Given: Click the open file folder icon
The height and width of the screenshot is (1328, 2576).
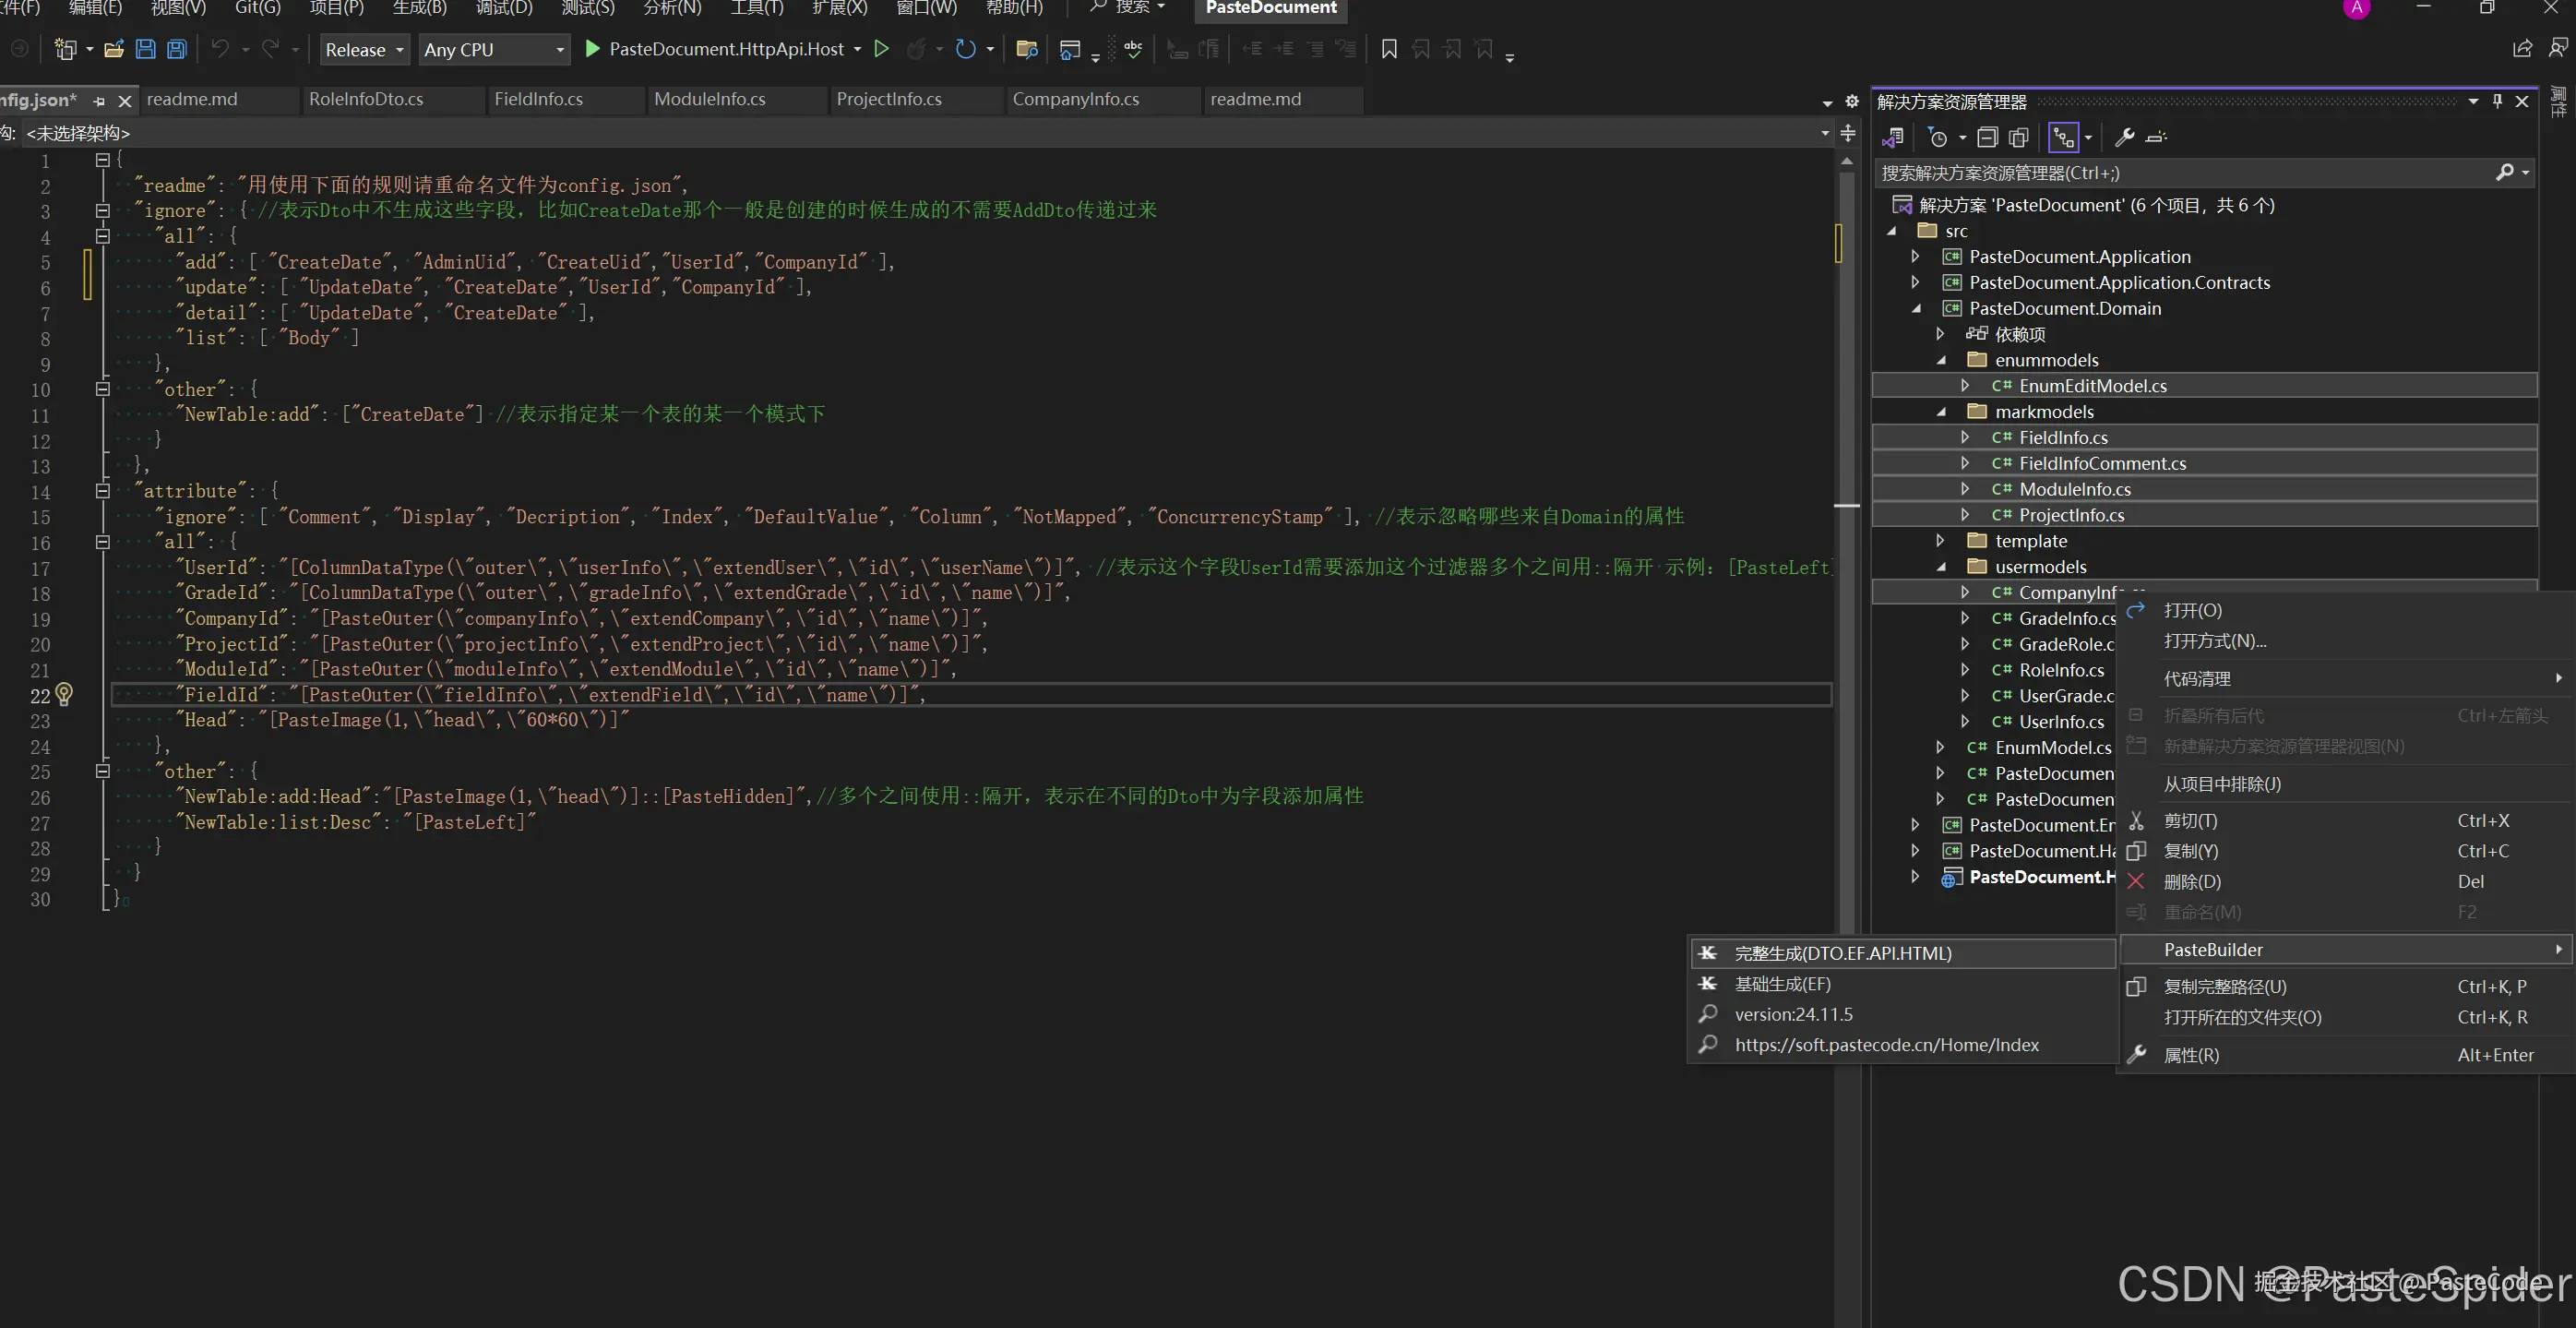Looking at the screenshot, I should coord(114,49).
